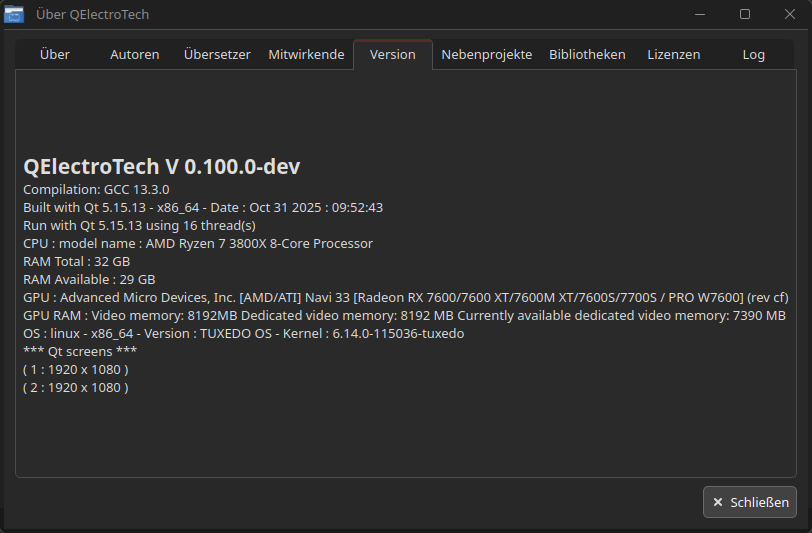The width and height of the screenshot is (812, 533).
Task: Click the GPU RAM video memory line
Action: [404, 316]
